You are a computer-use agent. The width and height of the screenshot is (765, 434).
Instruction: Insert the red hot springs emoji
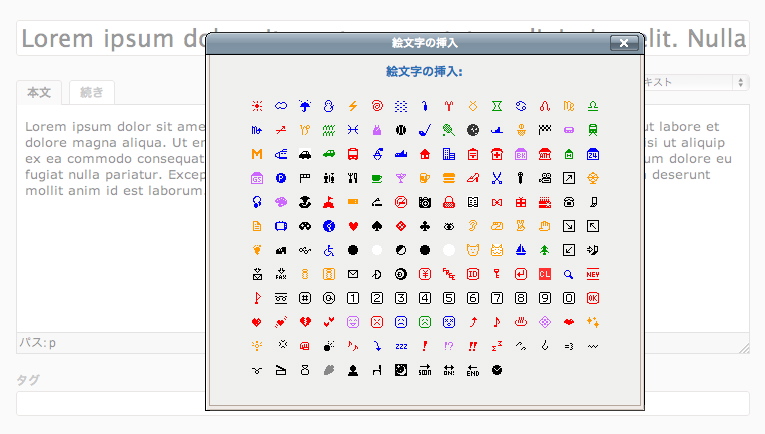tap(521, 322)
